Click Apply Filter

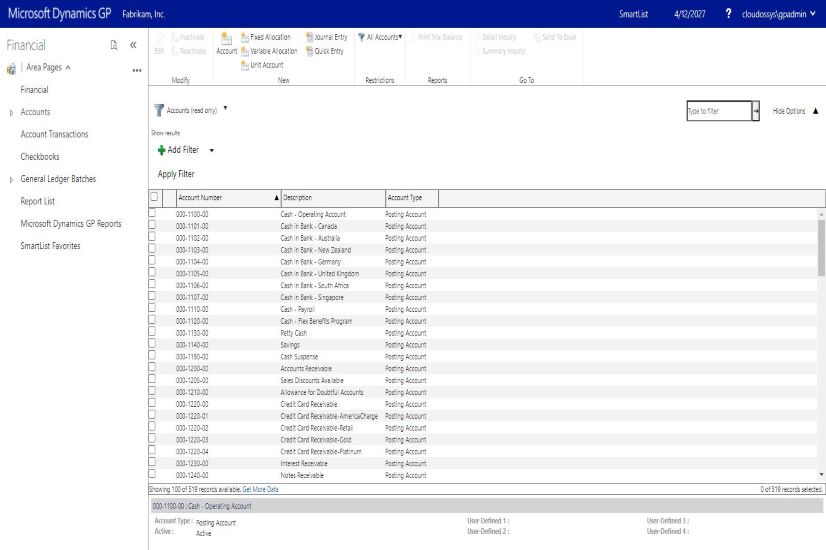(x=176, y=174)
